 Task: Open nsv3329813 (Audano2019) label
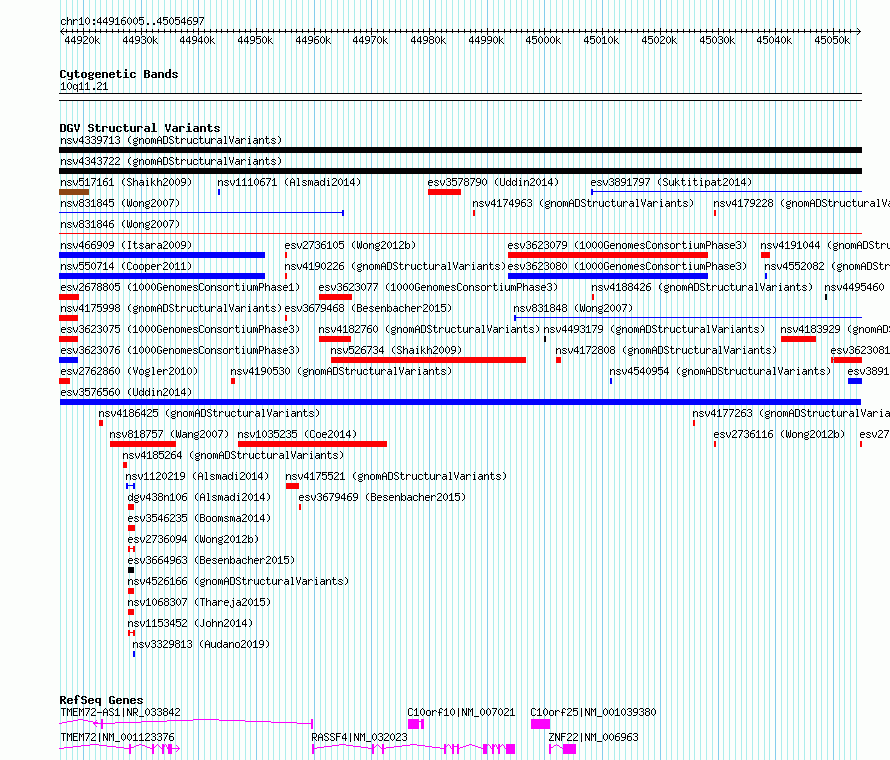(201, 644)
